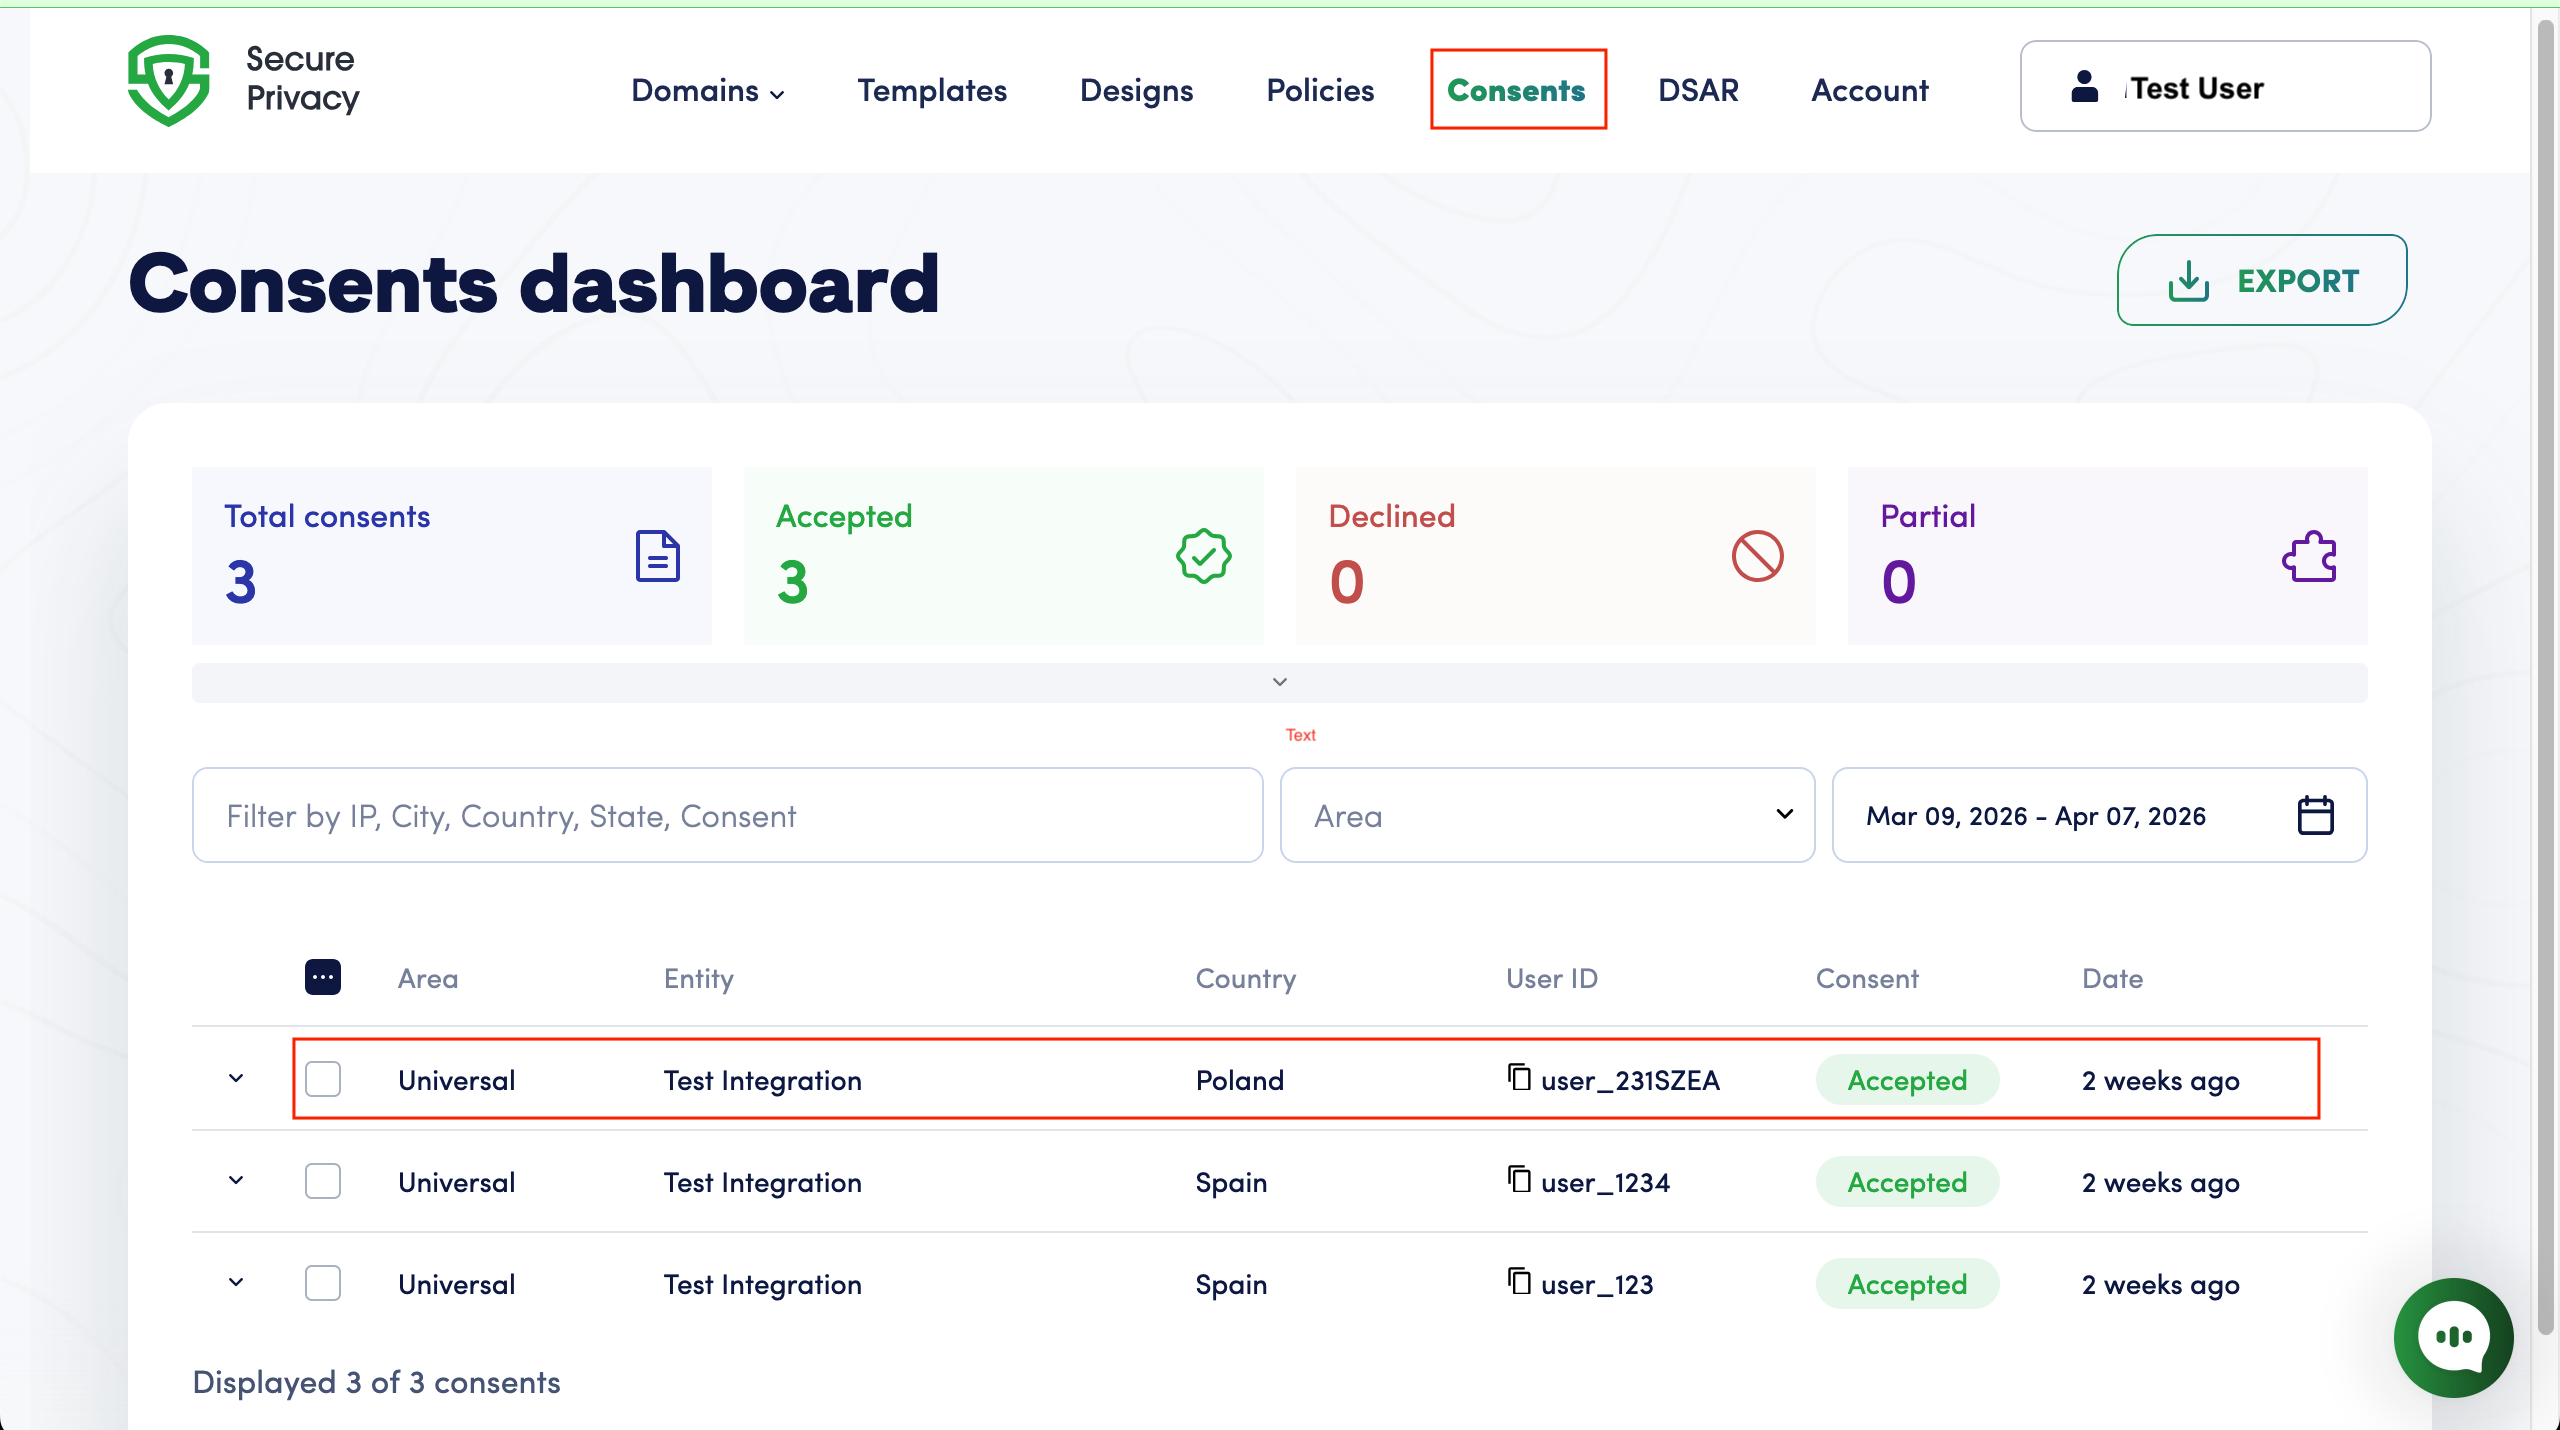2560x1430 pixels.
Task: Open the Domains dropdown menu
Action: 708,90
